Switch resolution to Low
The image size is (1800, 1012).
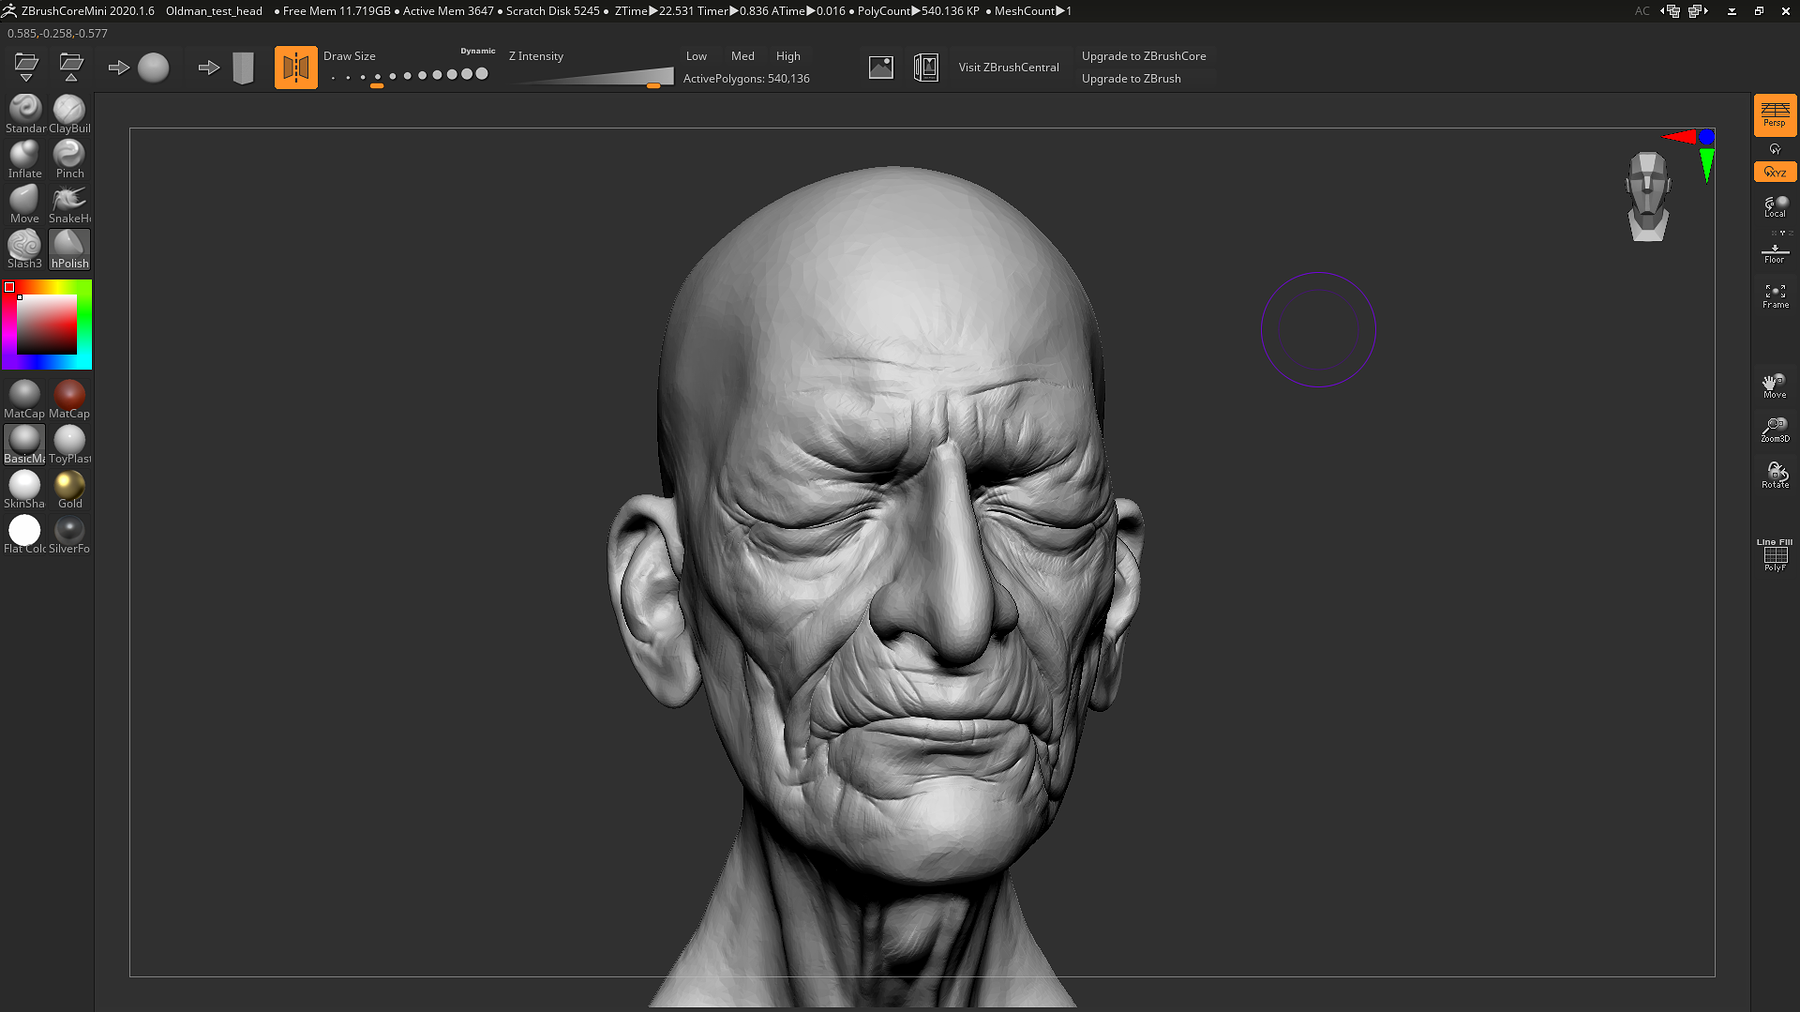(x=697, y=56)
